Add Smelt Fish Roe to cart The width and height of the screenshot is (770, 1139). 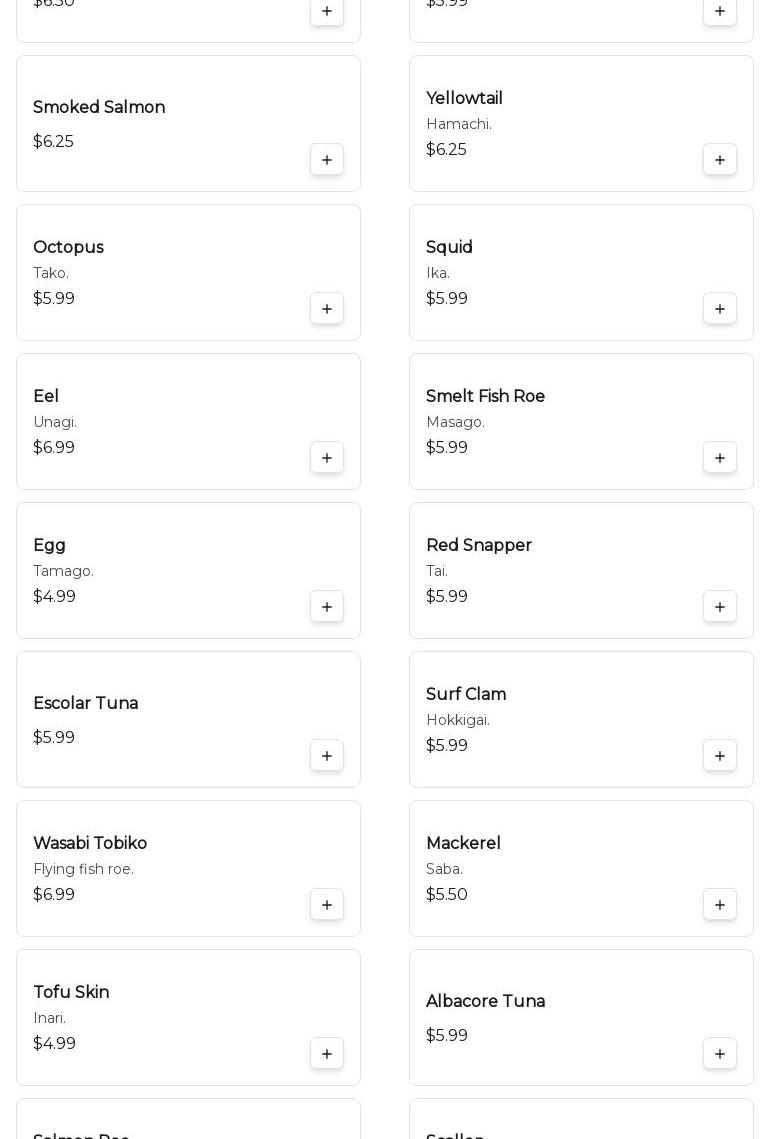point(720,458)
